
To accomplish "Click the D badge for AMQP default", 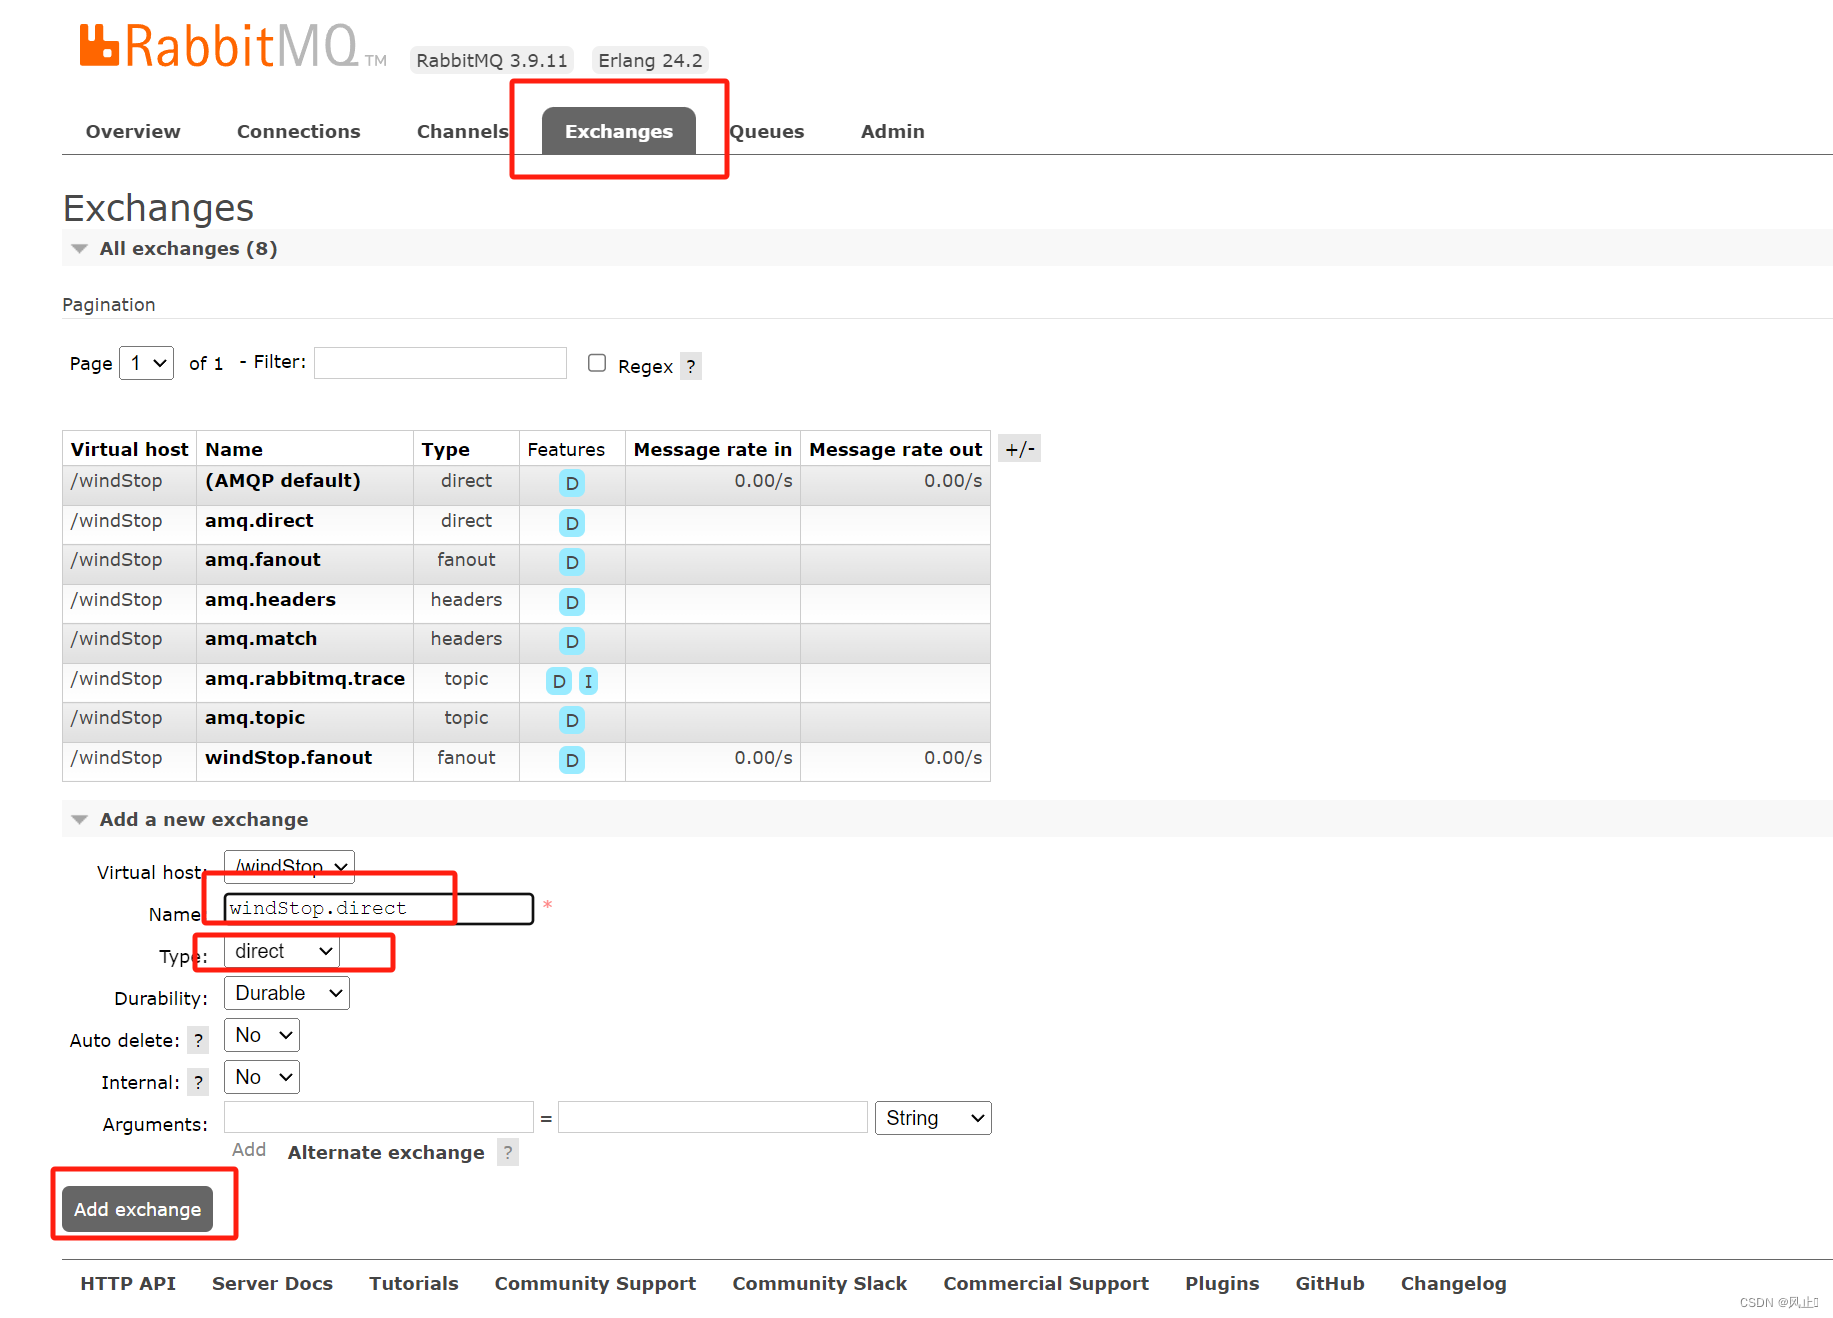I will coord(572,484).
